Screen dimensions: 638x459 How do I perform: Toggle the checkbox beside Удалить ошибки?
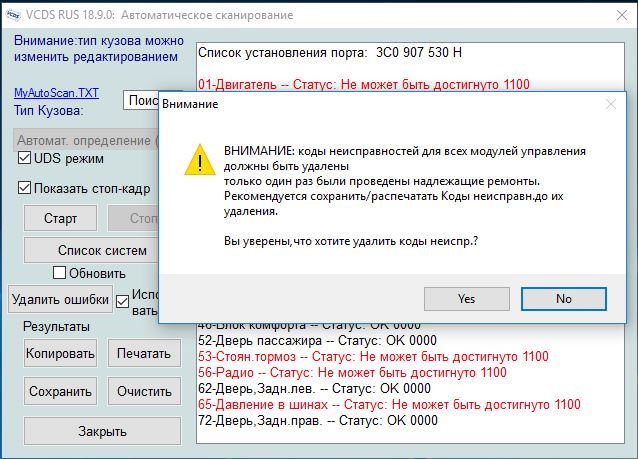point(122,302)
